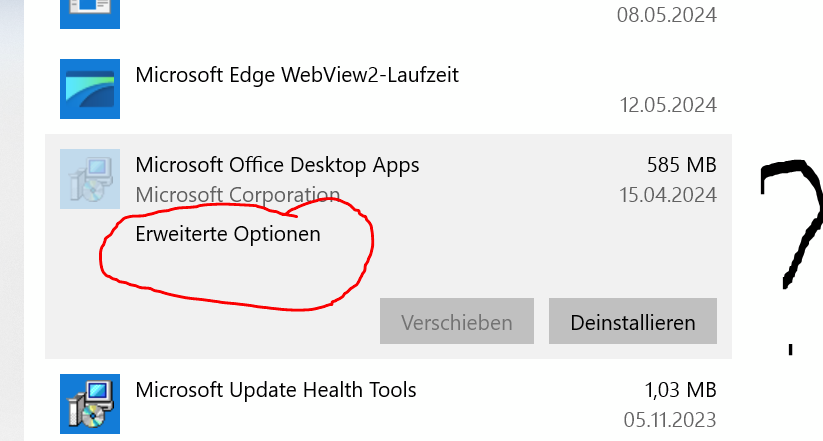Click the 08.05.2024 date at top
823x441 pixels.
(x=667, y=15)
